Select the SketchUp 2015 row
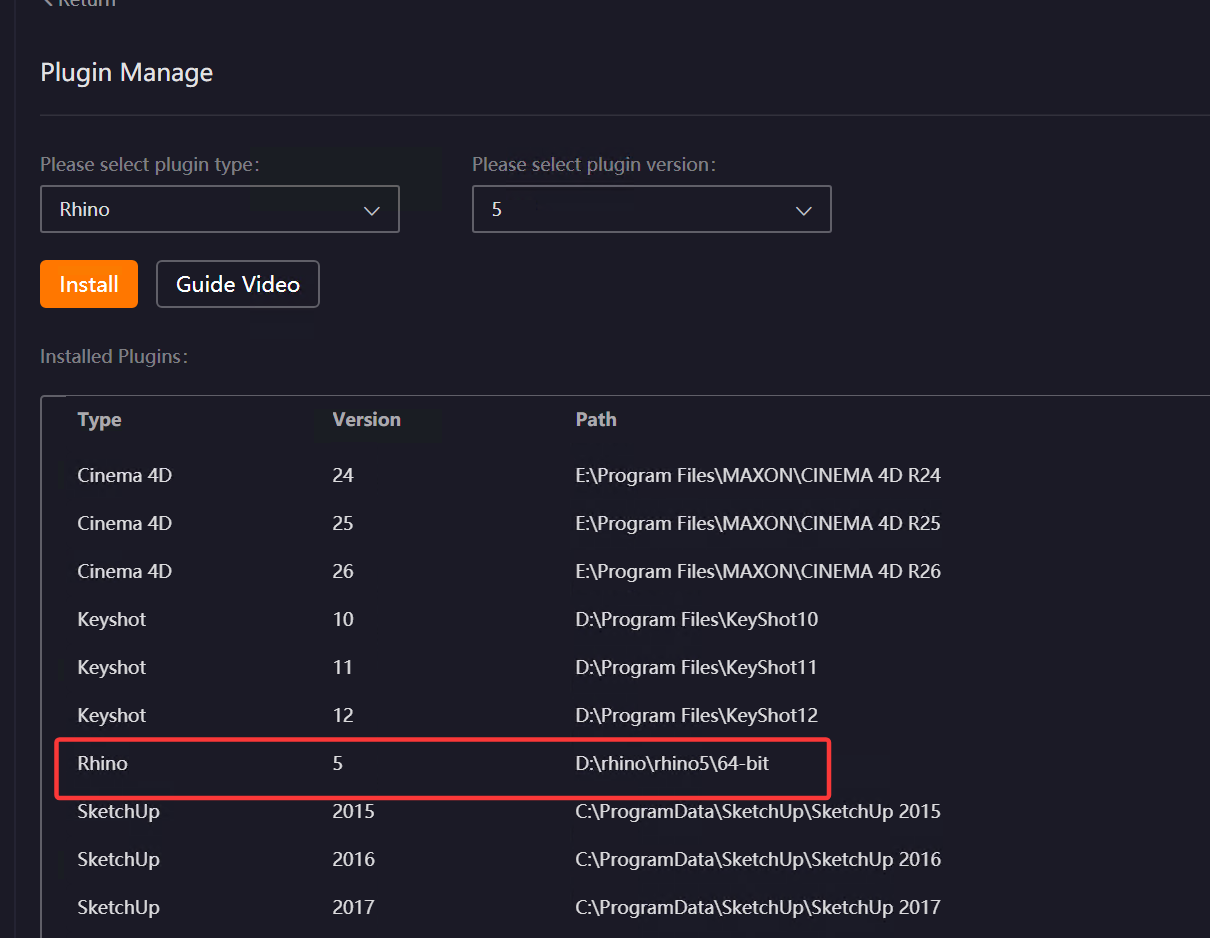 (625, 811)
